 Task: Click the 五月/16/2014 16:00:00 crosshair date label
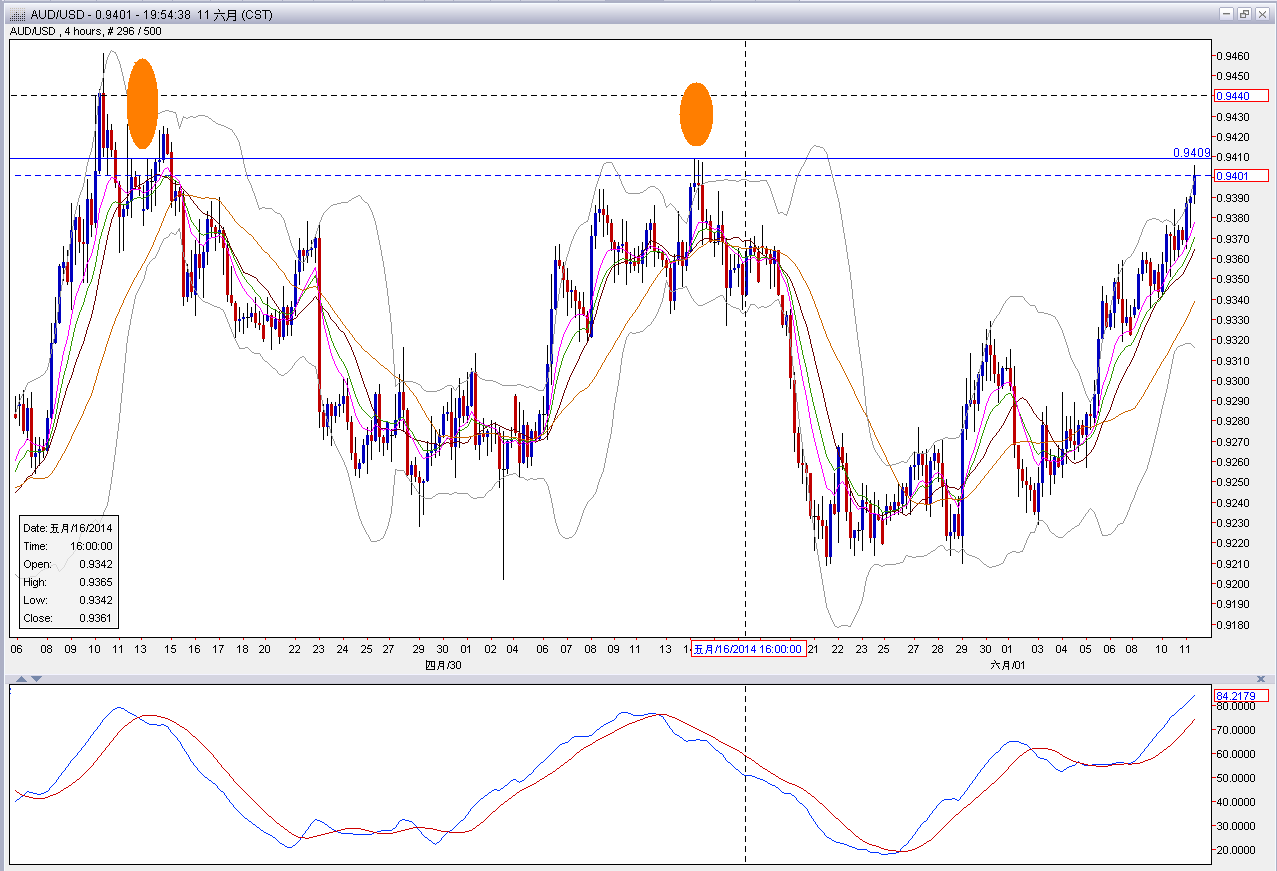pyautogui.click(x=748, y=649)
